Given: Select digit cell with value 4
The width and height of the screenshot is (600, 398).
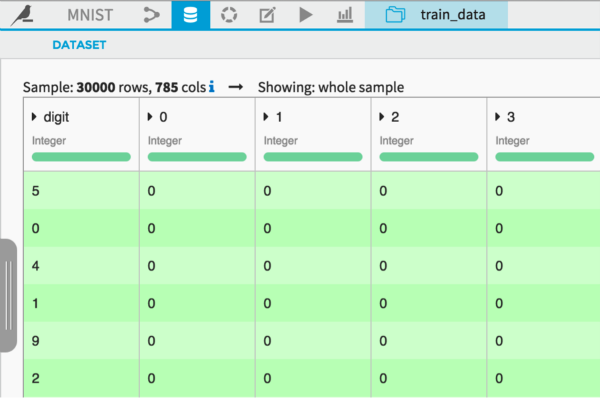Looking at the screenshot, I should pyautogui.click(x=82, y=266).
